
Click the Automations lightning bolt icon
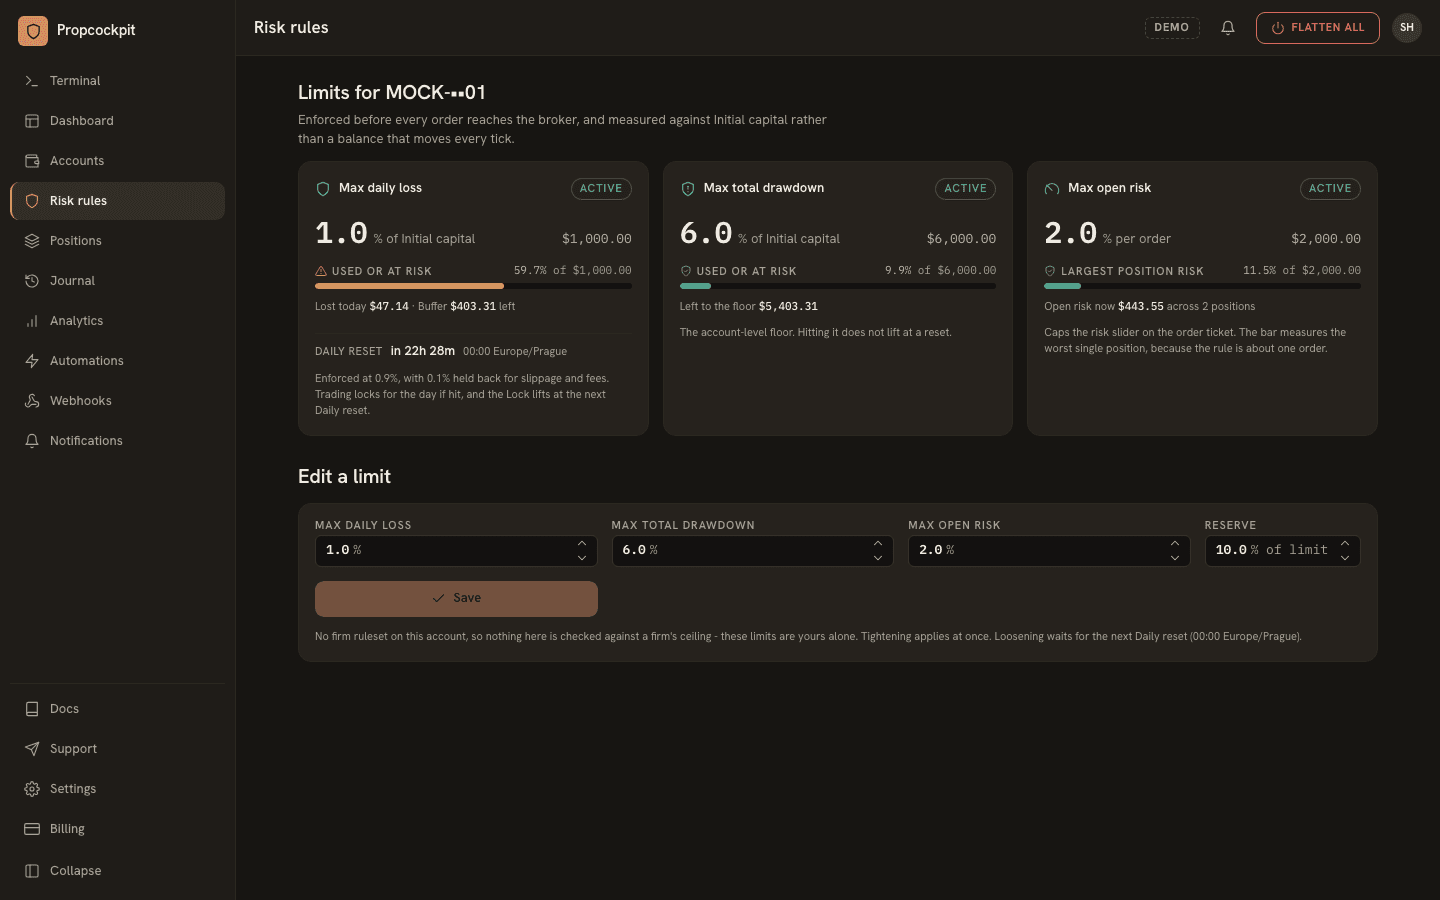pos(32,361)
